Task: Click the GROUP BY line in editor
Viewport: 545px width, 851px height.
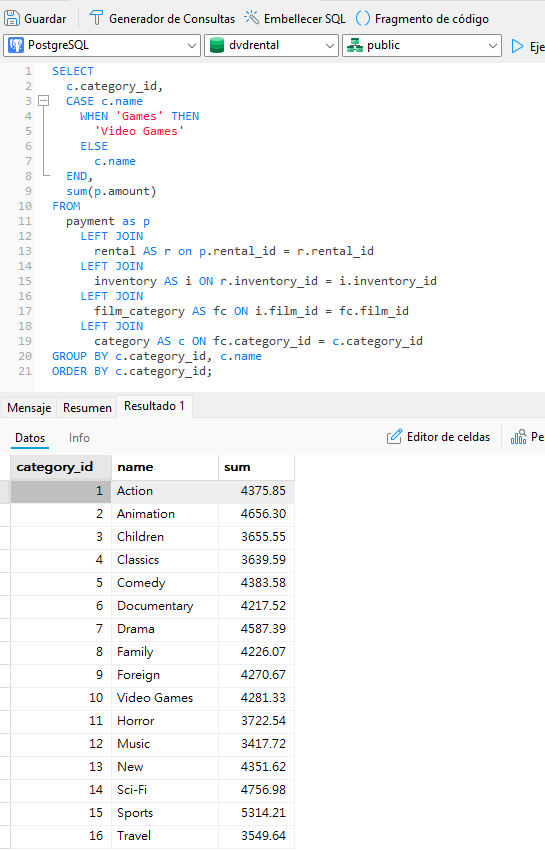Action: pyautogui.click(x=157, y=357)
